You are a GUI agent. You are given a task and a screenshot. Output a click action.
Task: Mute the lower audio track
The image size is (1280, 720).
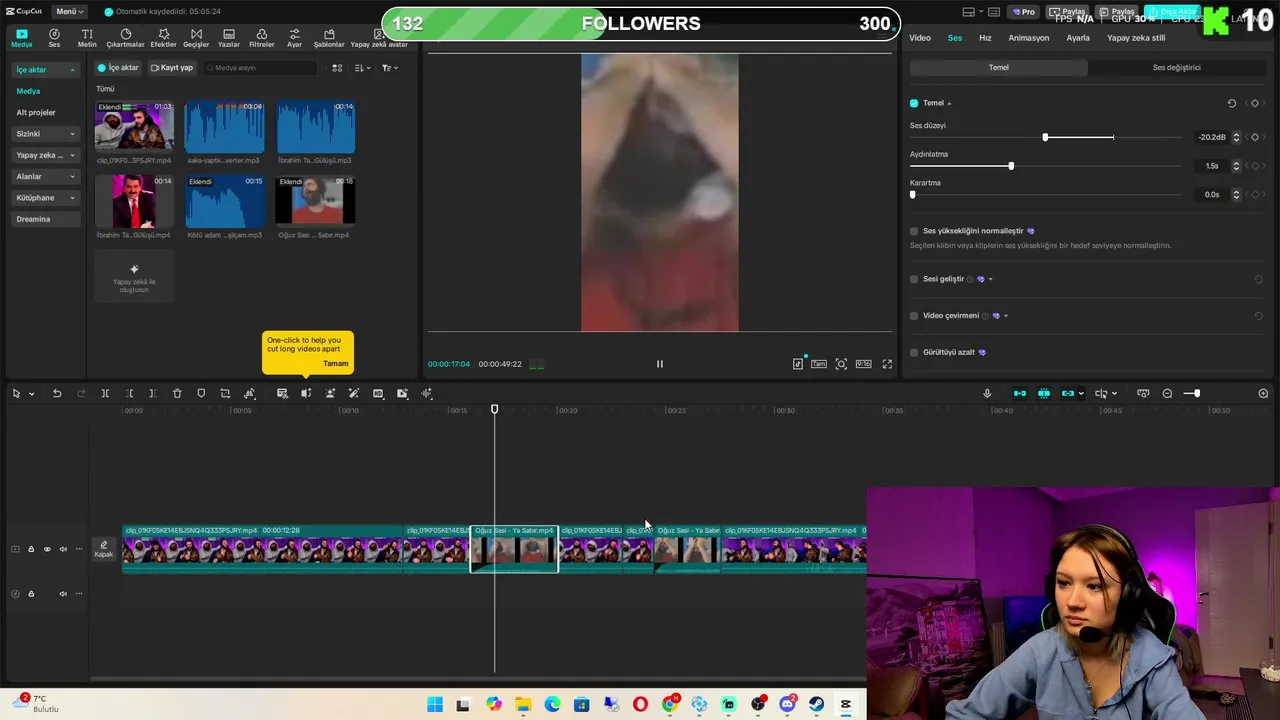point(63,594)
